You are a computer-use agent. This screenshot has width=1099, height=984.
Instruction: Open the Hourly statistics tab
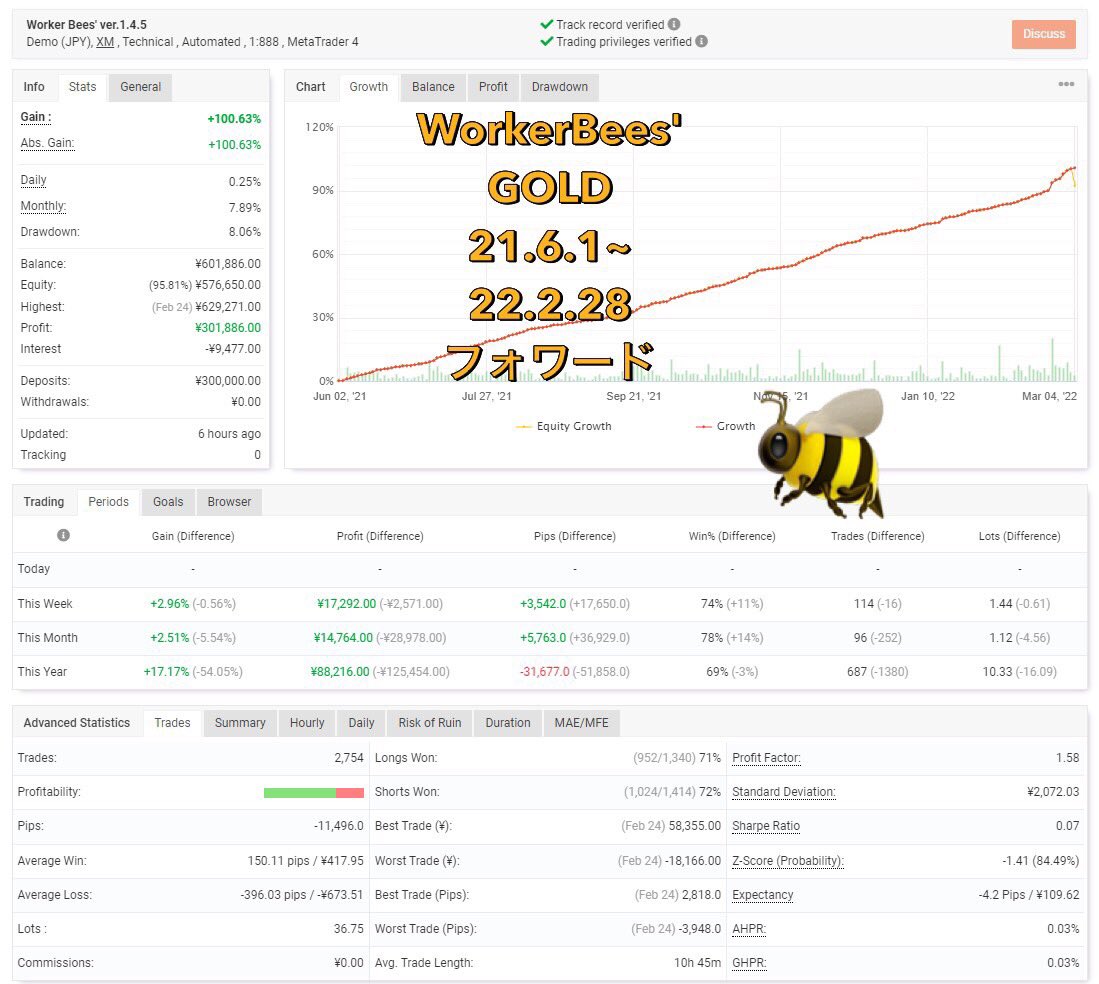click(x=307, y=723)
